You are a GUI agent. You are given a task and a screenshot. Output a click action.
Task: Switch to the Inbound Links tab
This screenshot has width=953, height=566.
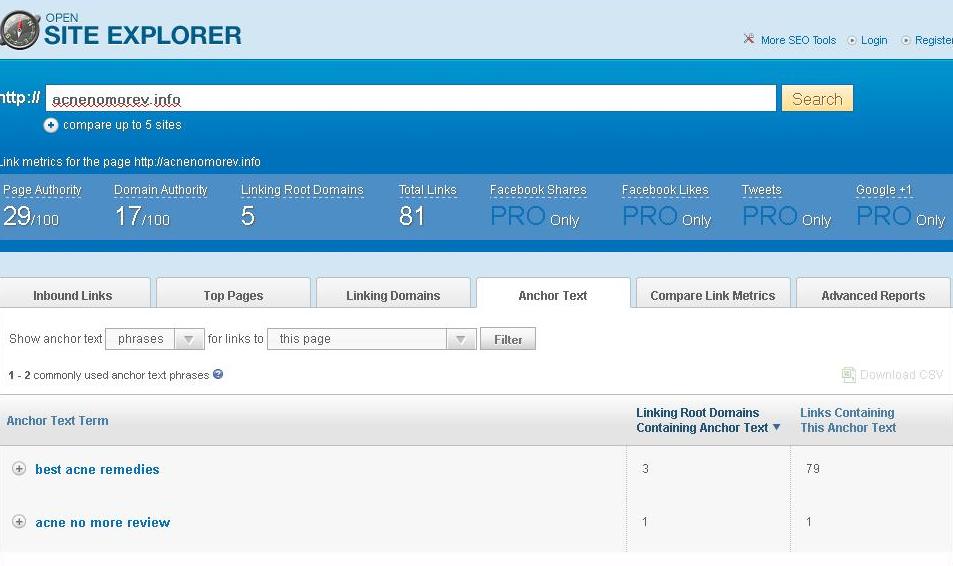[x=73, y=295]
